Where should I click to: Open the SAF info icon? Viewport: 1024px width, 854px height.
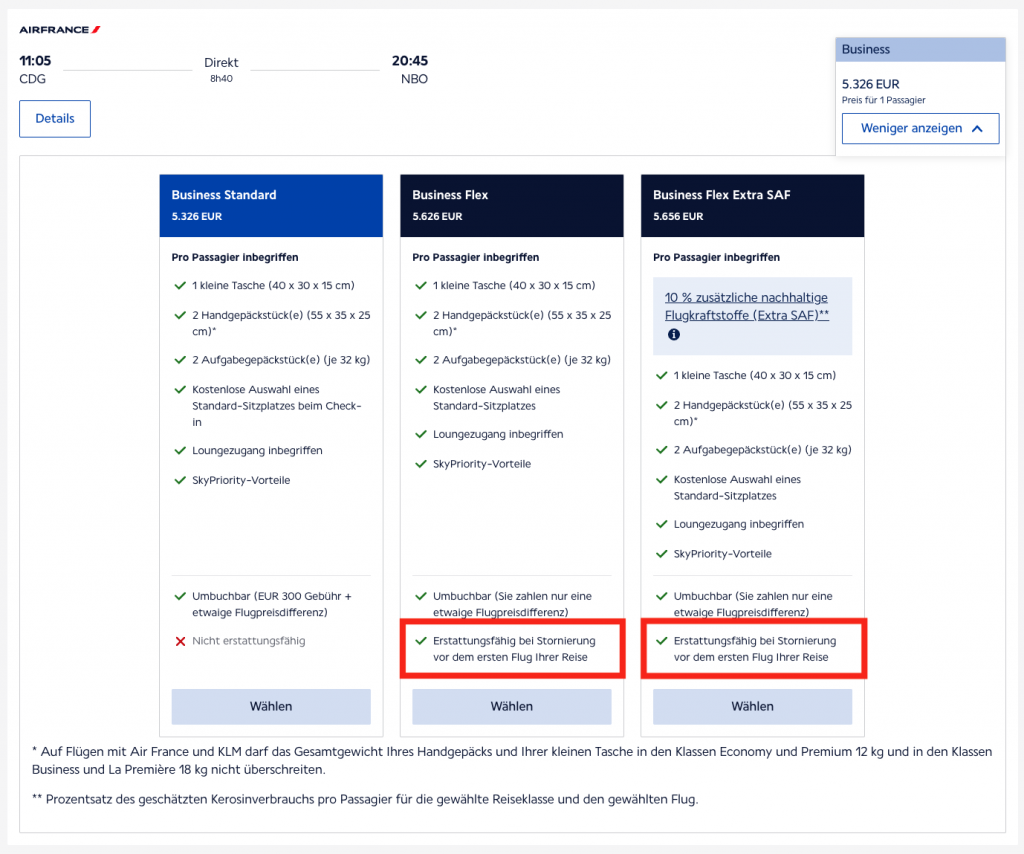point(673,334)
